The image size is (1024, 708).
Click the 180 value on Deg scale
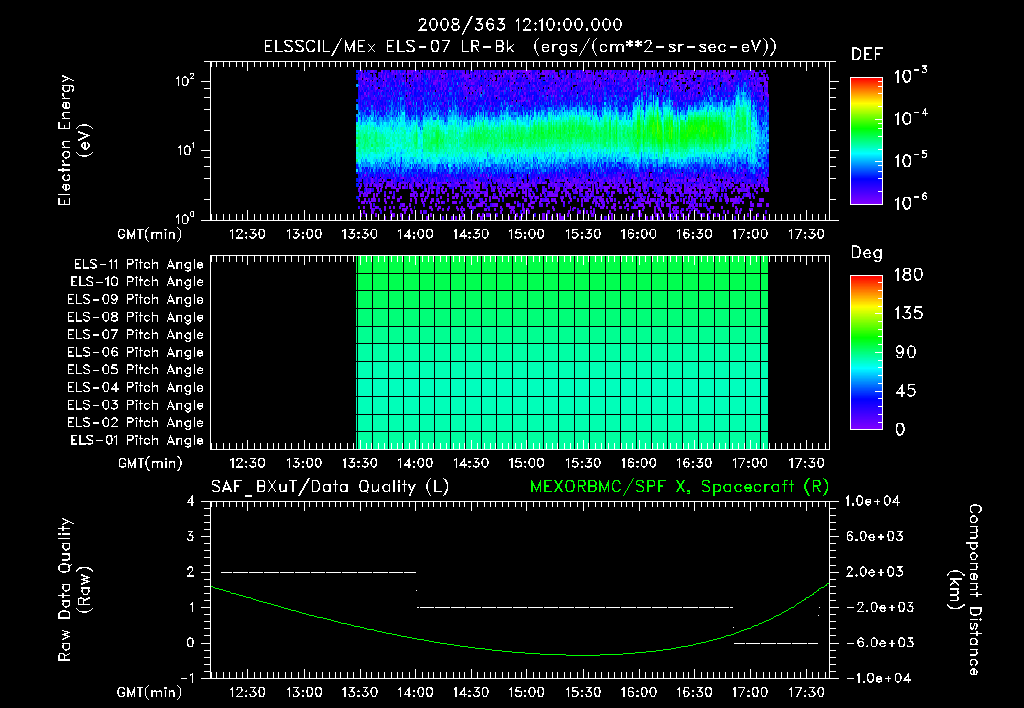(x=908, y=275)
